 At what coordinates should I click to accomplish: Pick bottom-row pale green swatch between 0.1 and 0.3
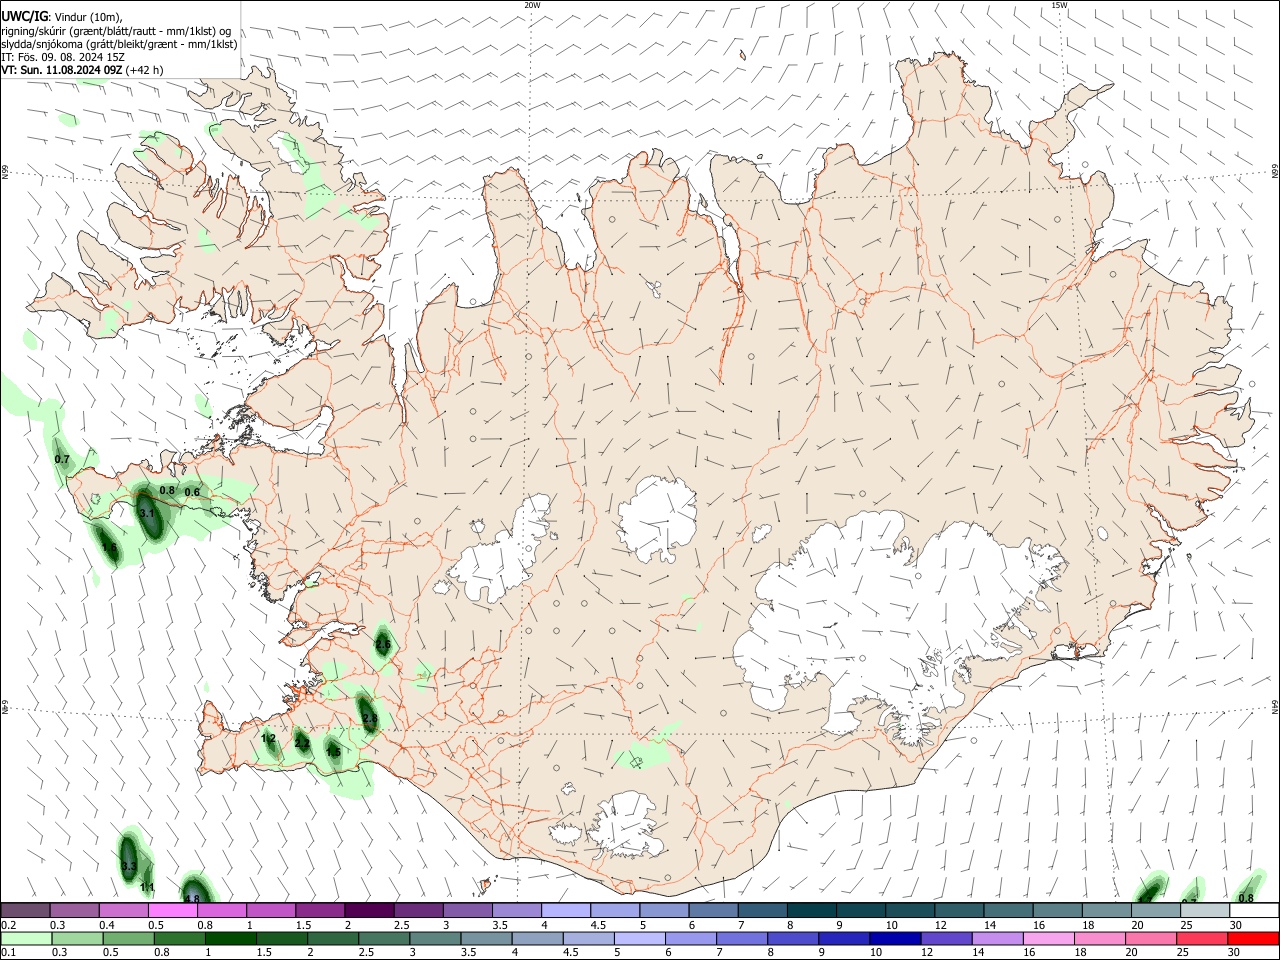coord(25,939)
